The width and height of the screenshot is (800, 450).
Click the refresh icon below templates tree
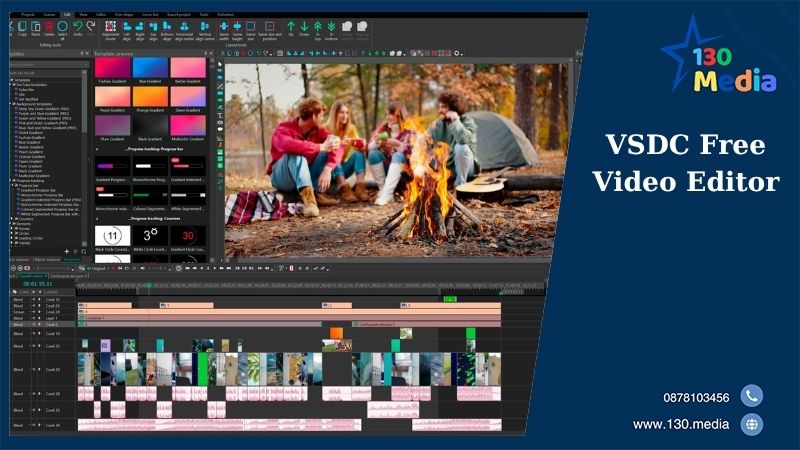84,252
